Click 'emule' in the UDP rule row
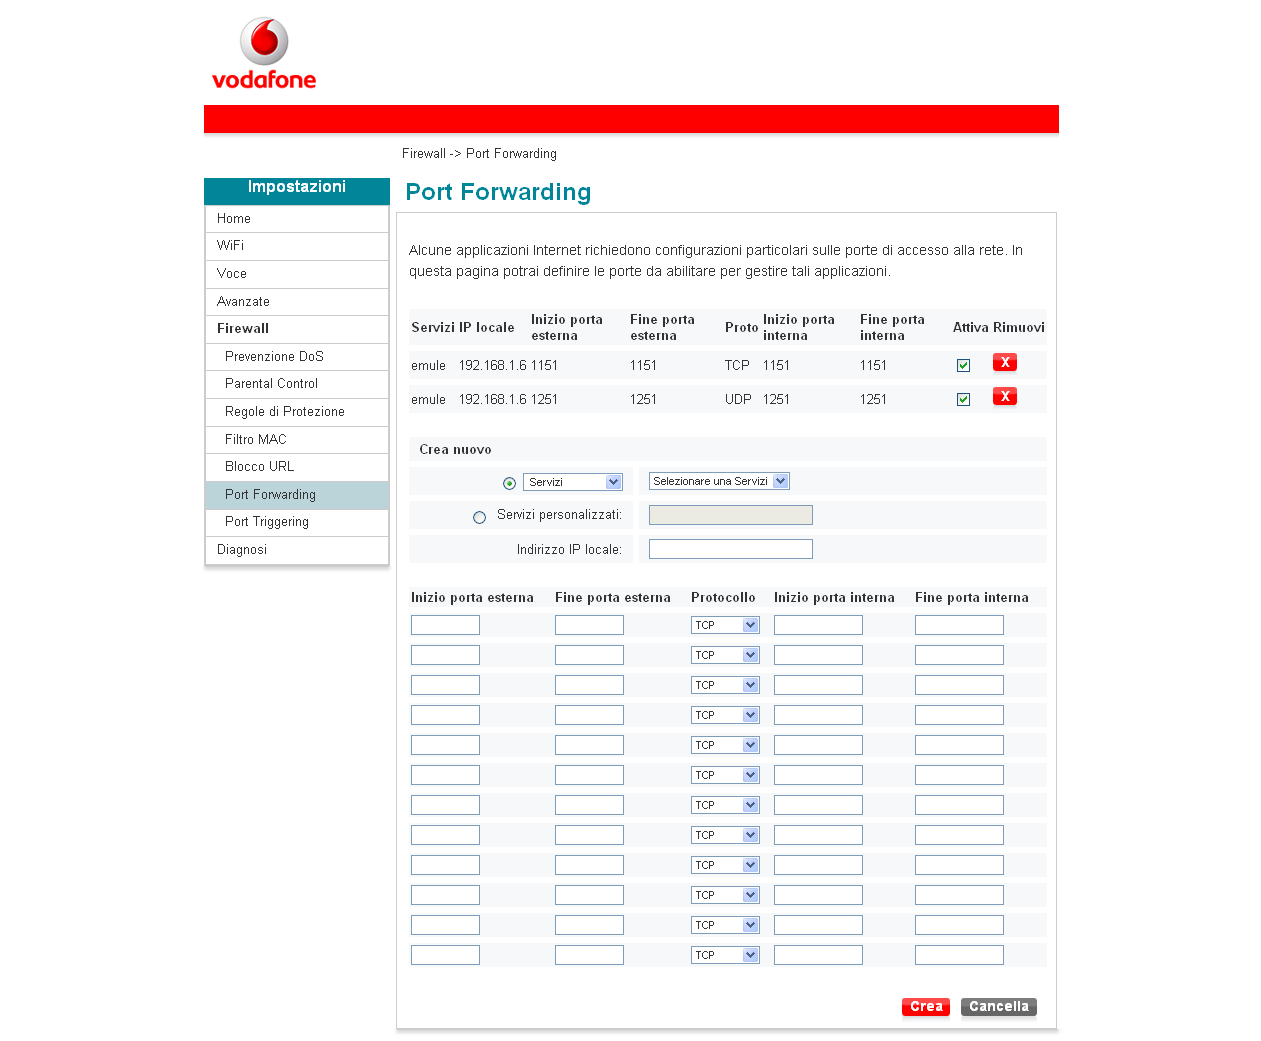The height and width of the screenshot is (1041, 1261). tap(428, 400)
